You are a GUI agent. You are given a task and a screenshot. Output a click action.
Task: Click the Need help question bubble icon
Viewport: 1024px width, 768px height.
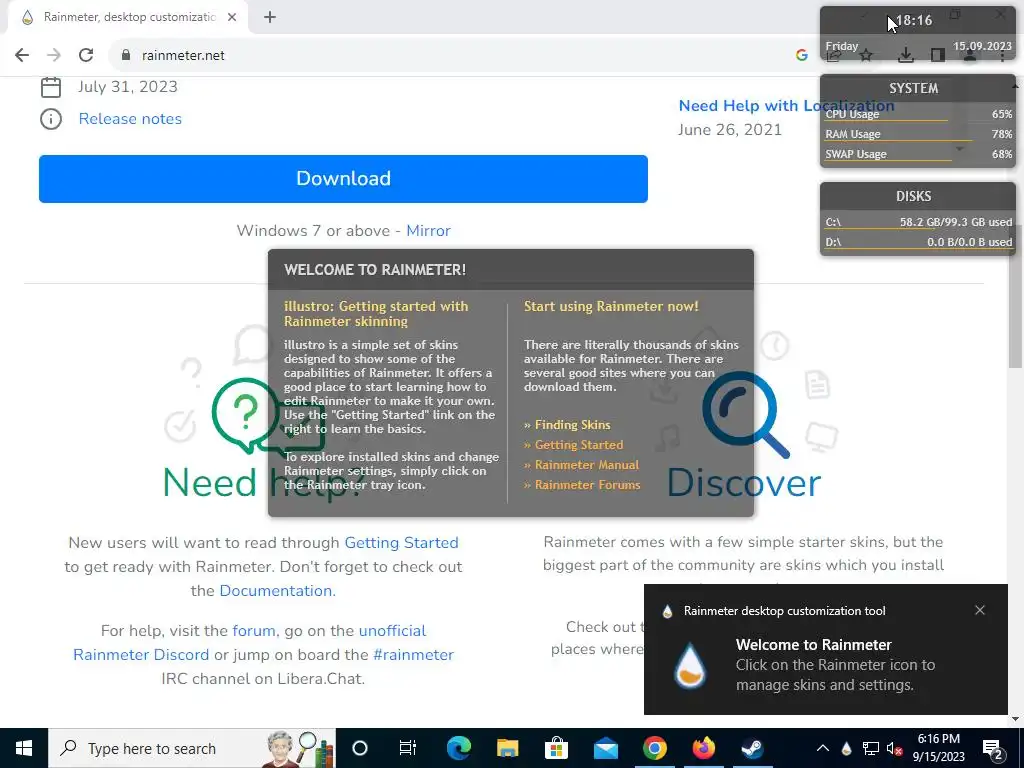pos(245,414)
